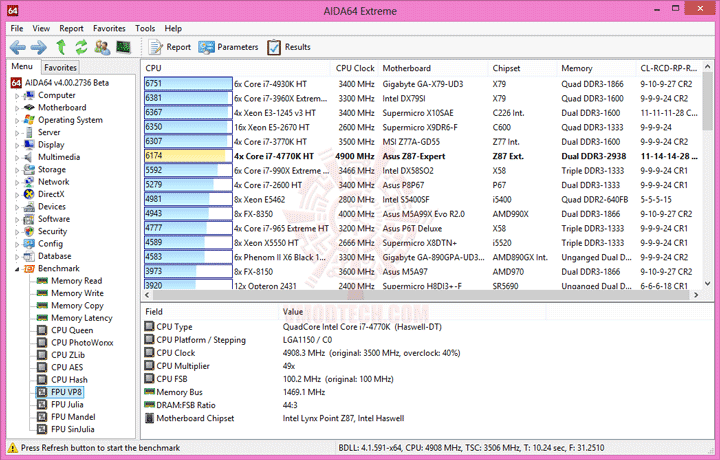Click the Forward arrow toolbar icon
The image size is (720, 460).
tap(39, 47)
